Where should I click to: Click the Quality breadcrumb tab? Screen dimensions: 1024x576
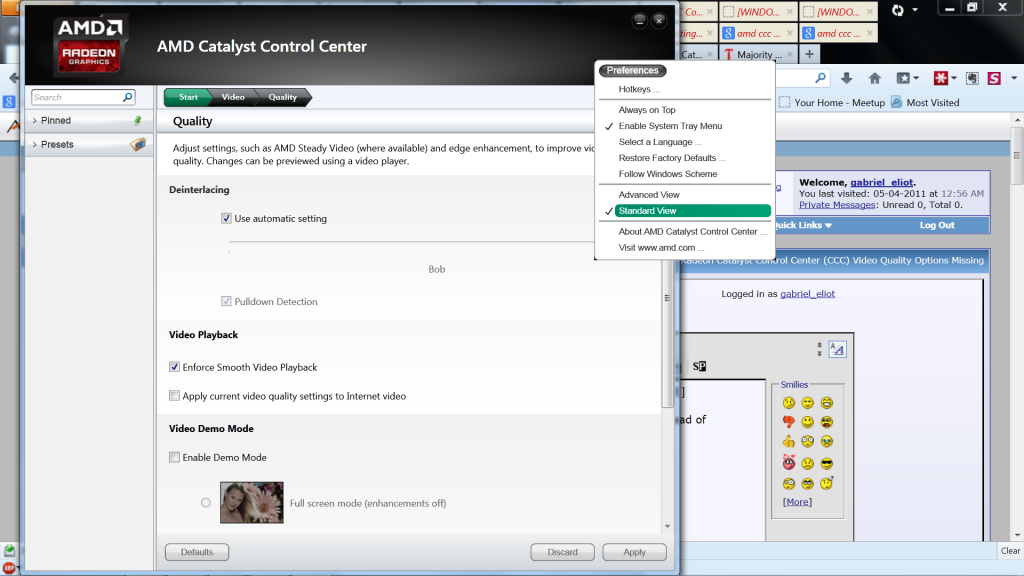[283, 97]
